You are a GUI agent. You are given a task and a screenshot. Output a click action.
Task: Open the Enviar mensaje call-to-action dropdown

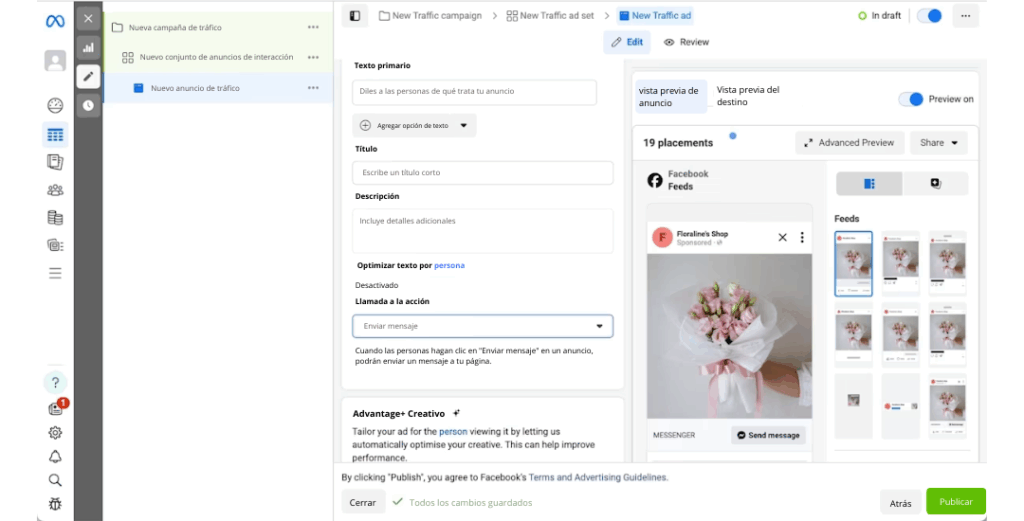click(482, 326)
